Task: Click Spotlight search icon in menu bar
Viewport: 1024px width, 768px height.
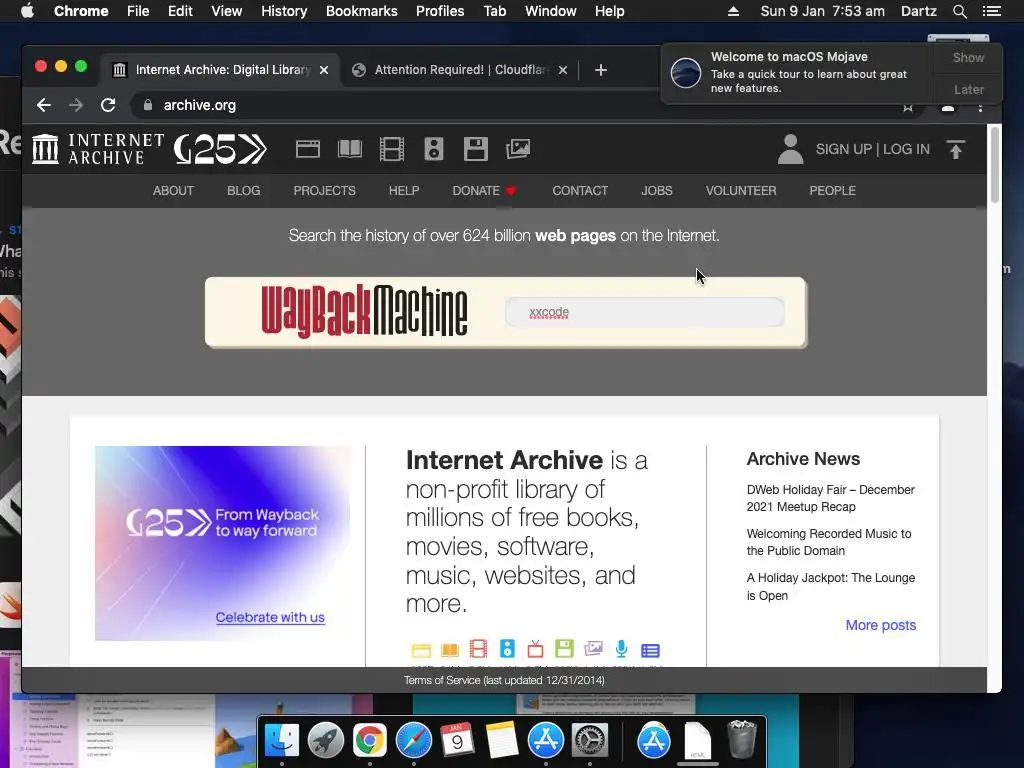Action: tap(959, 11)
